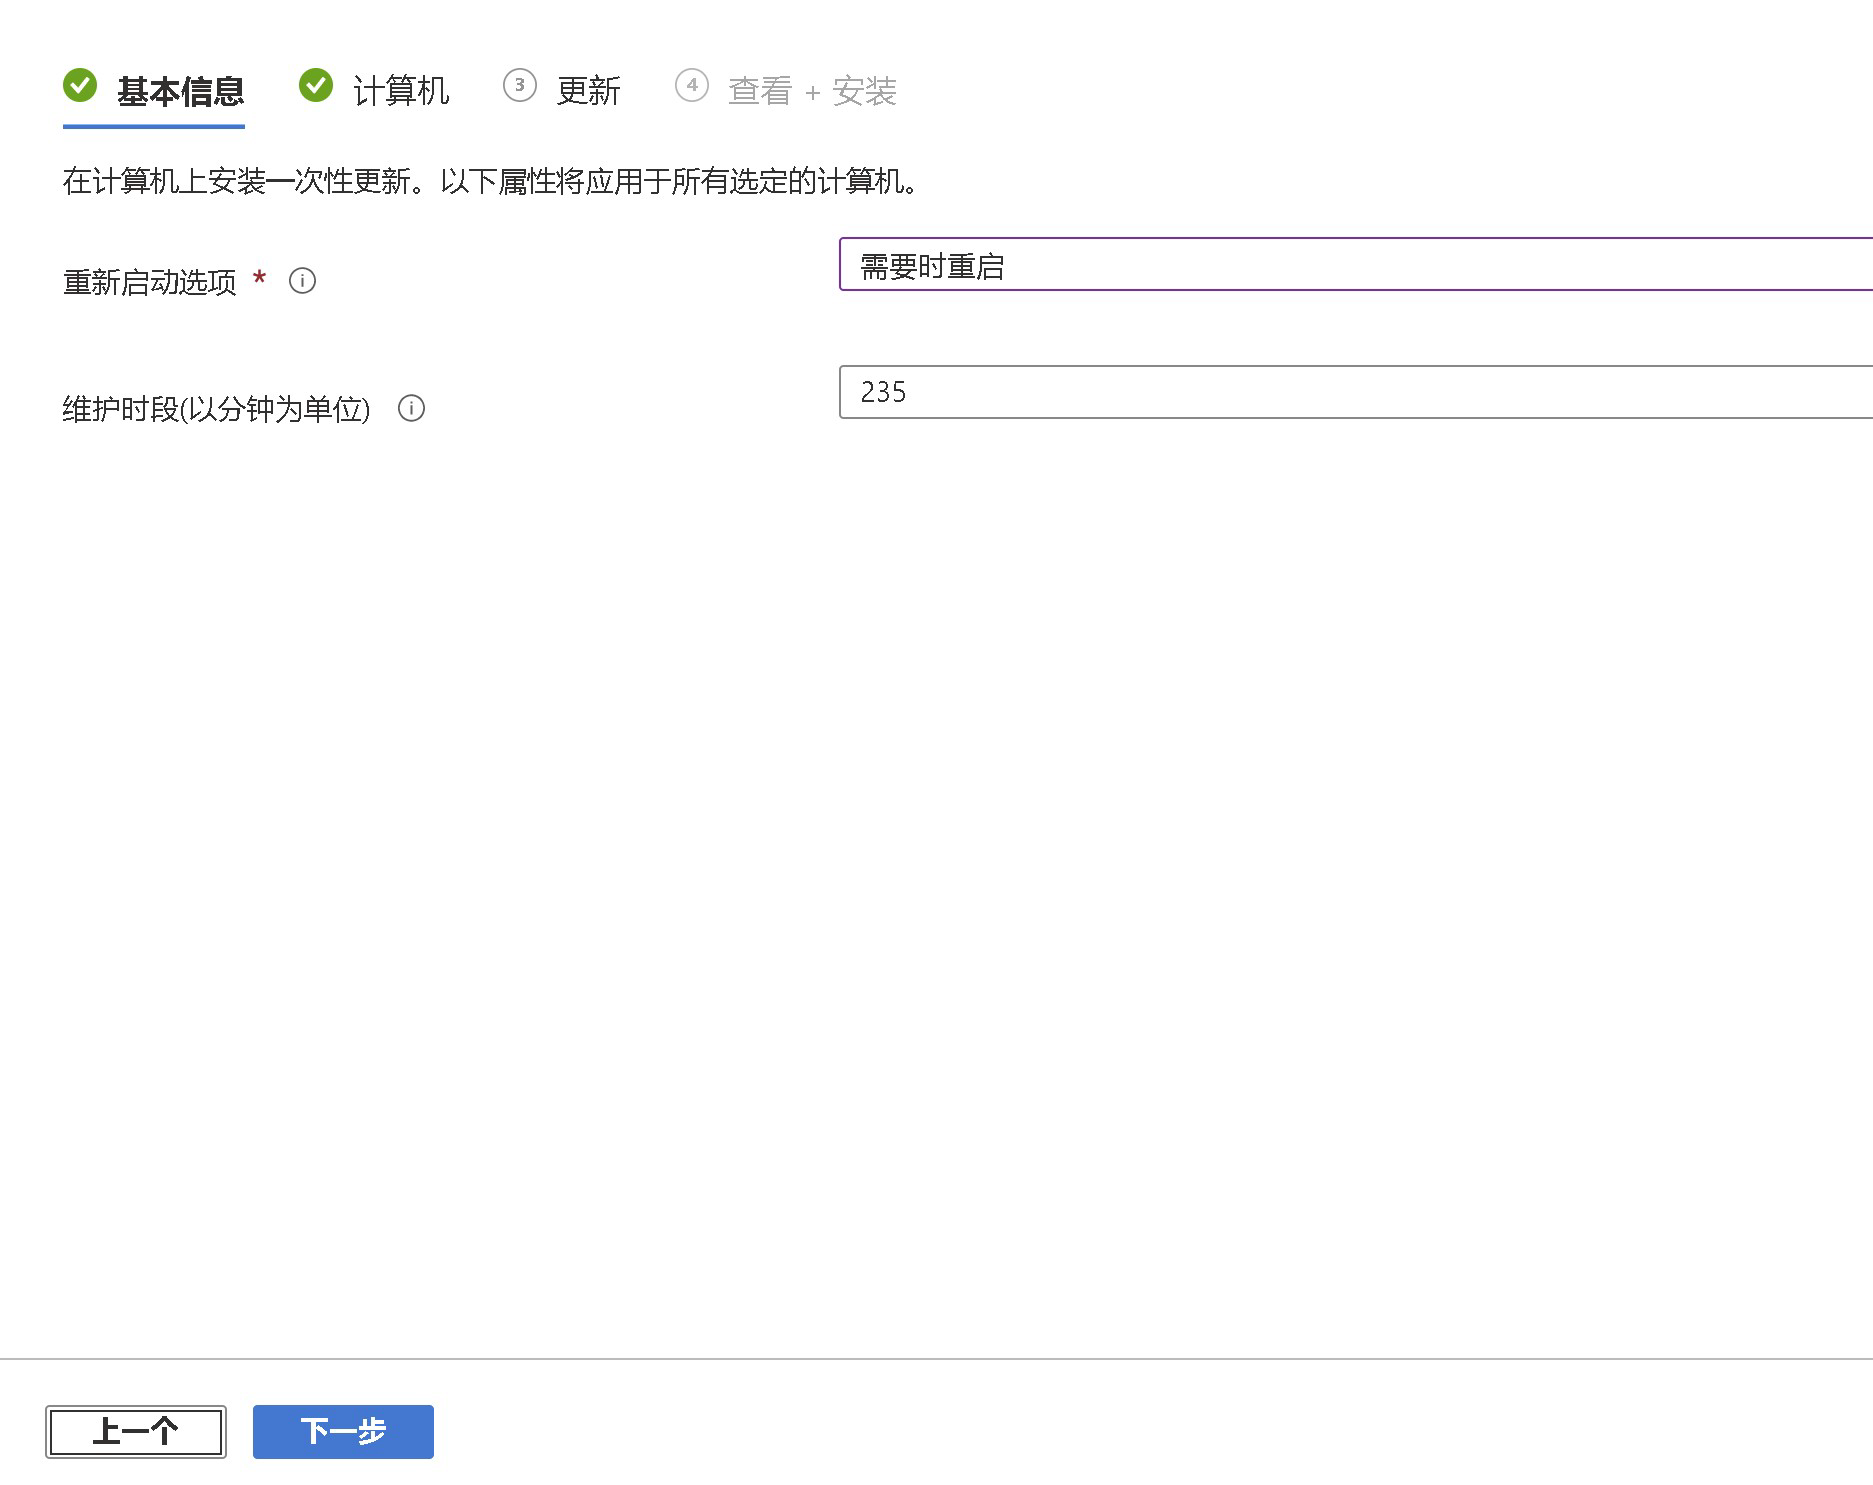Image resolution: width=1873 pixels, height=1485 pixels.
Task: Select the maintenance window value 235 field
Action: click(1300, 392)
